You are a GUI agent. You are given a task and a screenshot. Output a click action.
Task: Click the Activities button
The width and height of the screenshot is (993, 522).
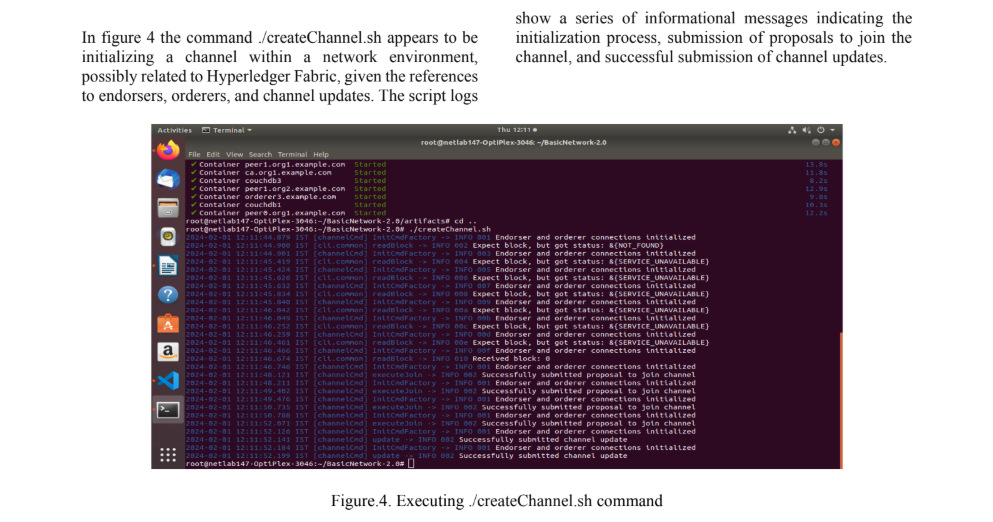174,130
